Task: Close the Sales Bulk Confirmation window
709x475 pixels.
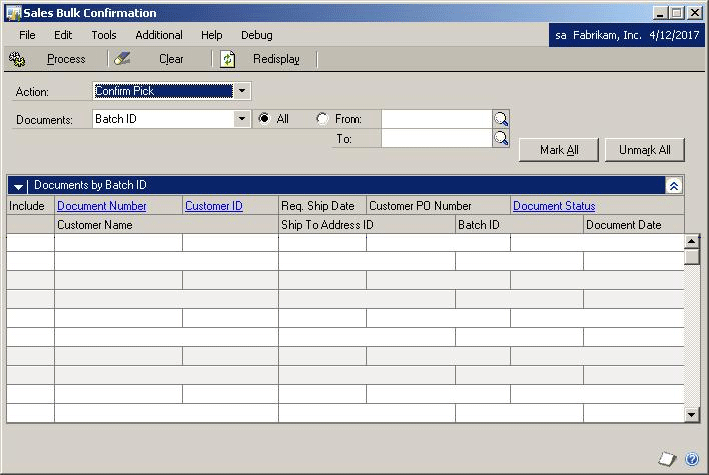Action: point(695,13)
